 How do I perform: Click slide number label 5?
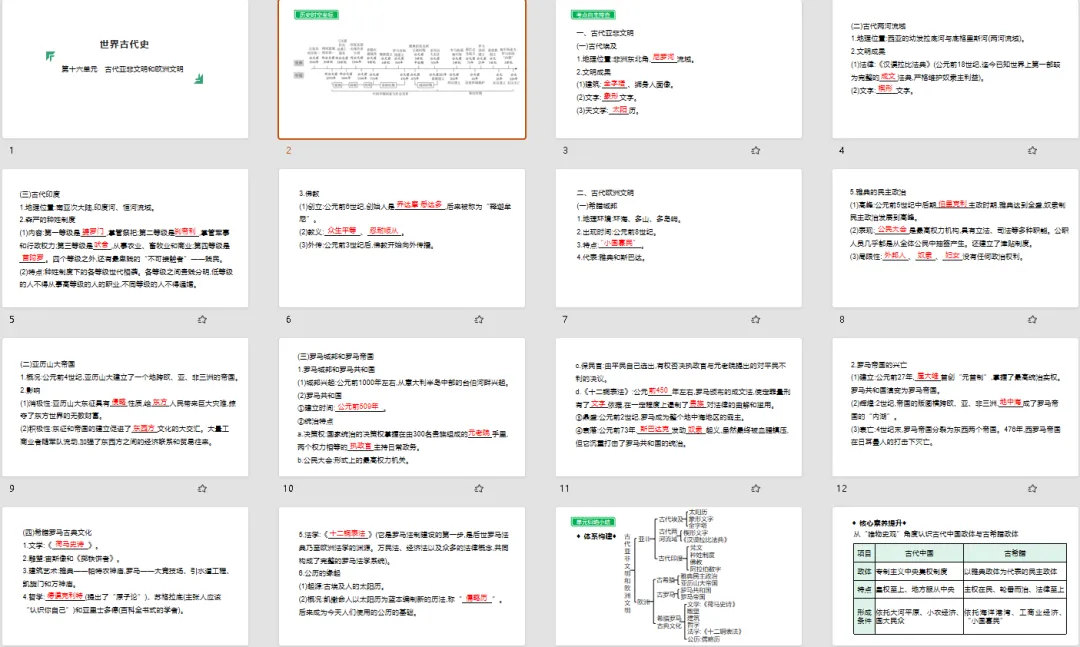12,319
